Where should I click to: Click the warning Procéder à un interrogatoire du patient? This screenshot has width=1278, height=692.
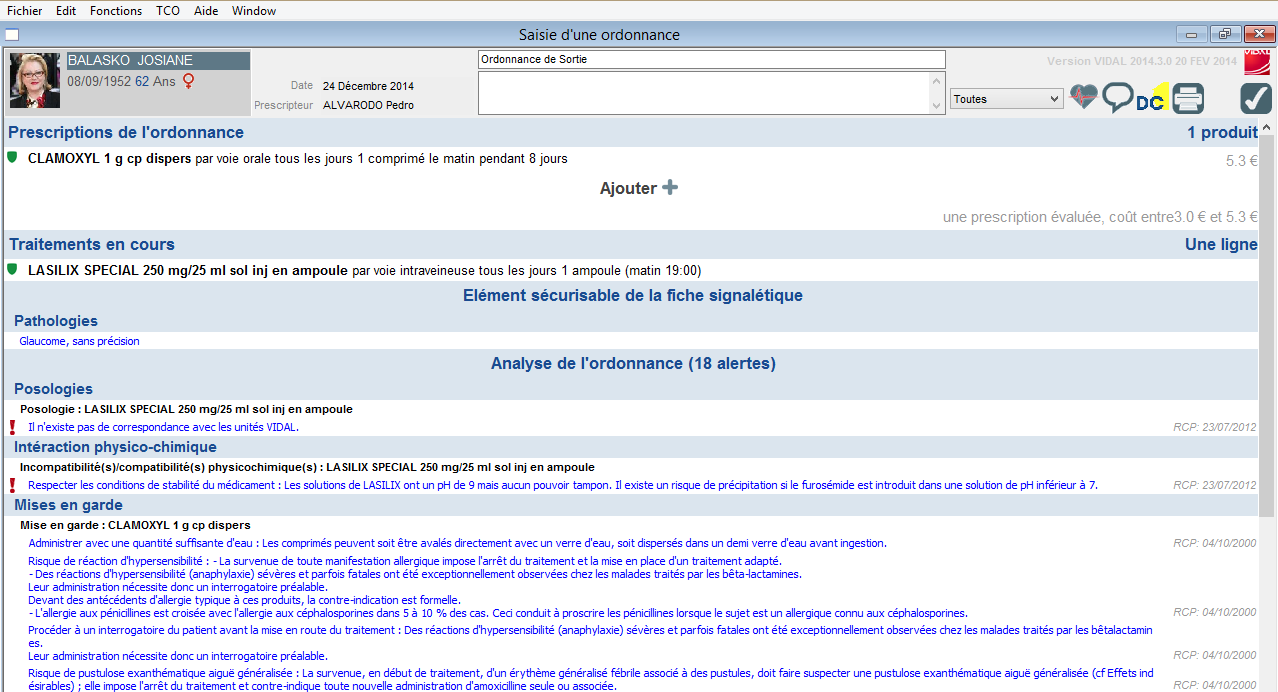[590, 643]
